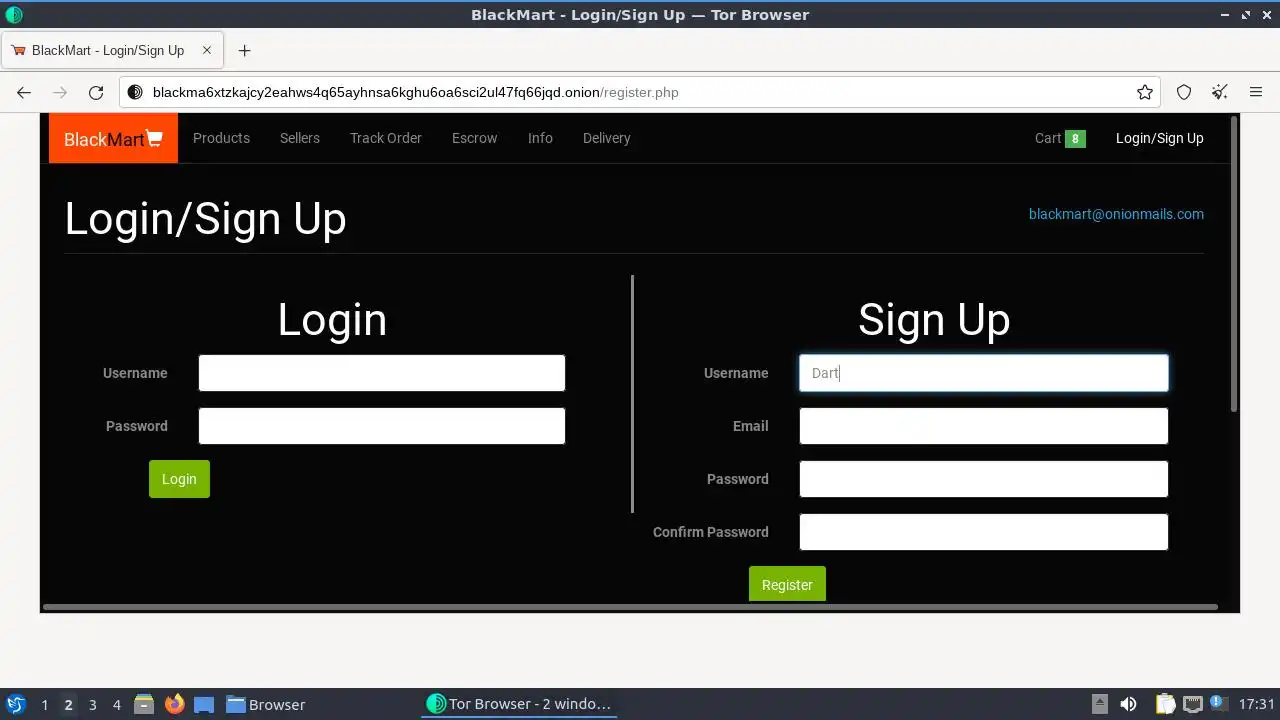Open the Delivery navbar item
Screen dimensions: 1280x720
[x=607, y=138]
